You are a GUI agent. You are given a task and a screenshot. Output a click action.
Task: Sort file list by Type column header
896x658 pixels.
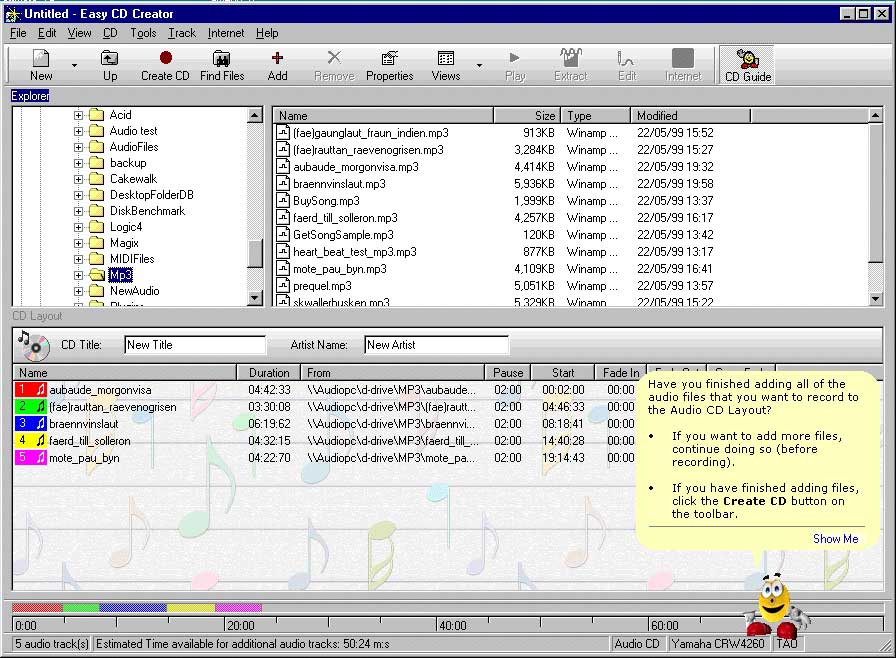(595, 115)
